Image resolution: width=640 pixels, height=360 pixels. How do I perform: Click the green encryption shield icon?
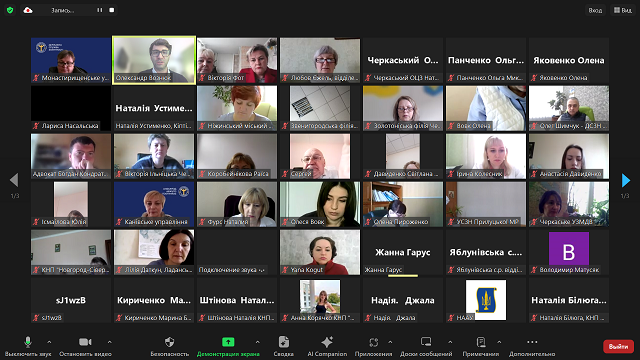point(10,10)
